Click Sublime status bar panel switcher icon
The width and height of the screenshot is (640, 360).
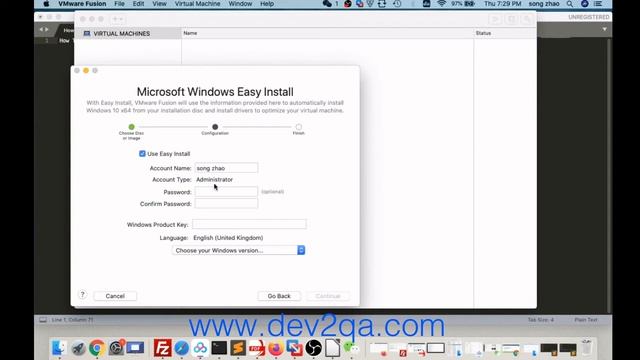point(43,320)
